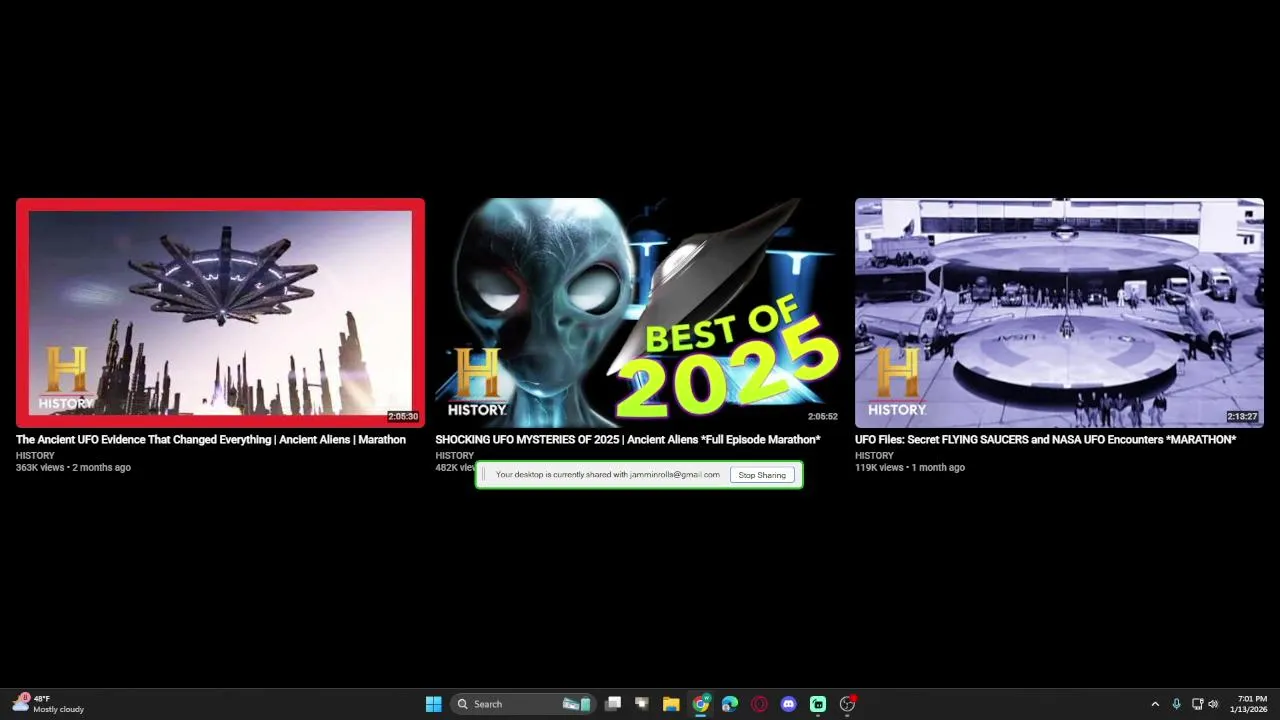
Task: Show hidden system tray icons
Action: pos(1155,704)
